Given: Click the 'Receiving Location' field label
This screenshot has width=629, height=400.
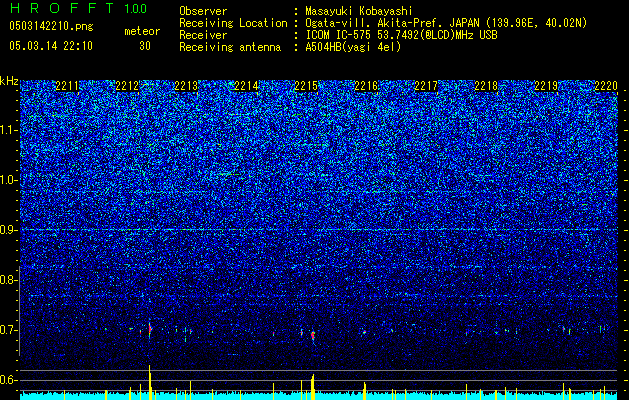Looking at the screenshot, I should [x=233, y=23].
